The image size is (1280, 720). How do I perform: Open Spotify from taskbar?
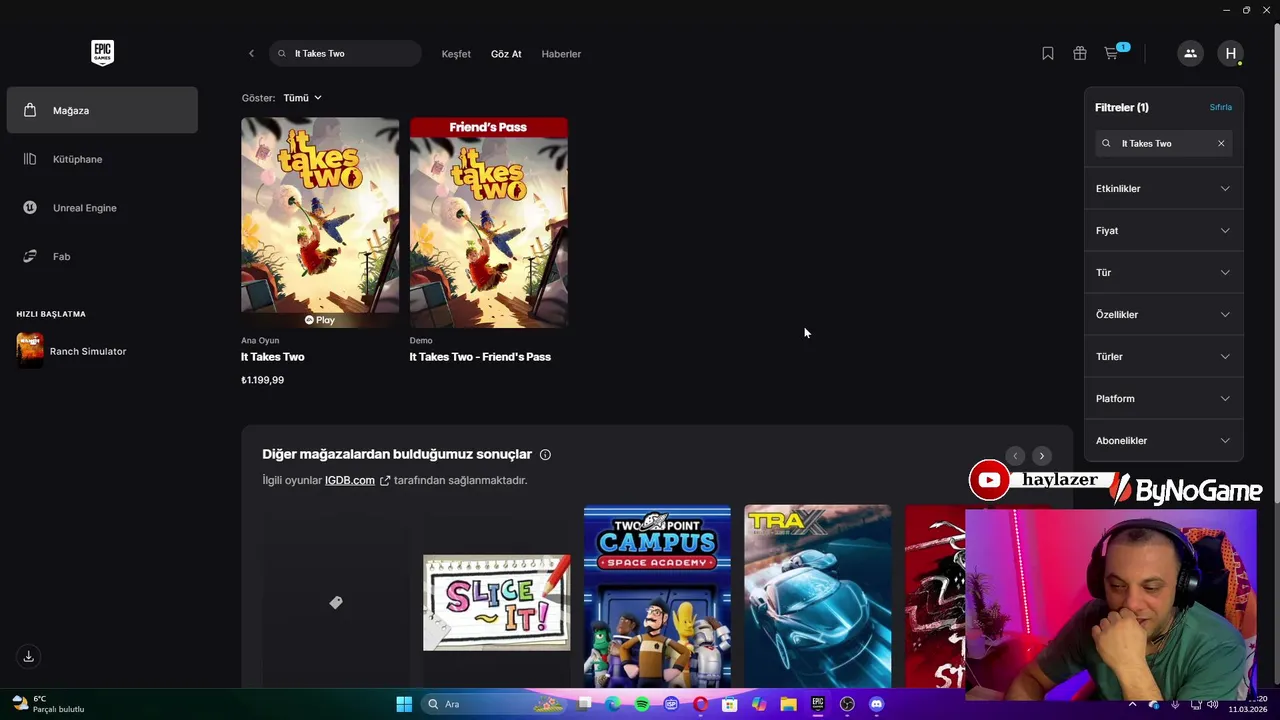pyautogui.click(x=642, y=704)
